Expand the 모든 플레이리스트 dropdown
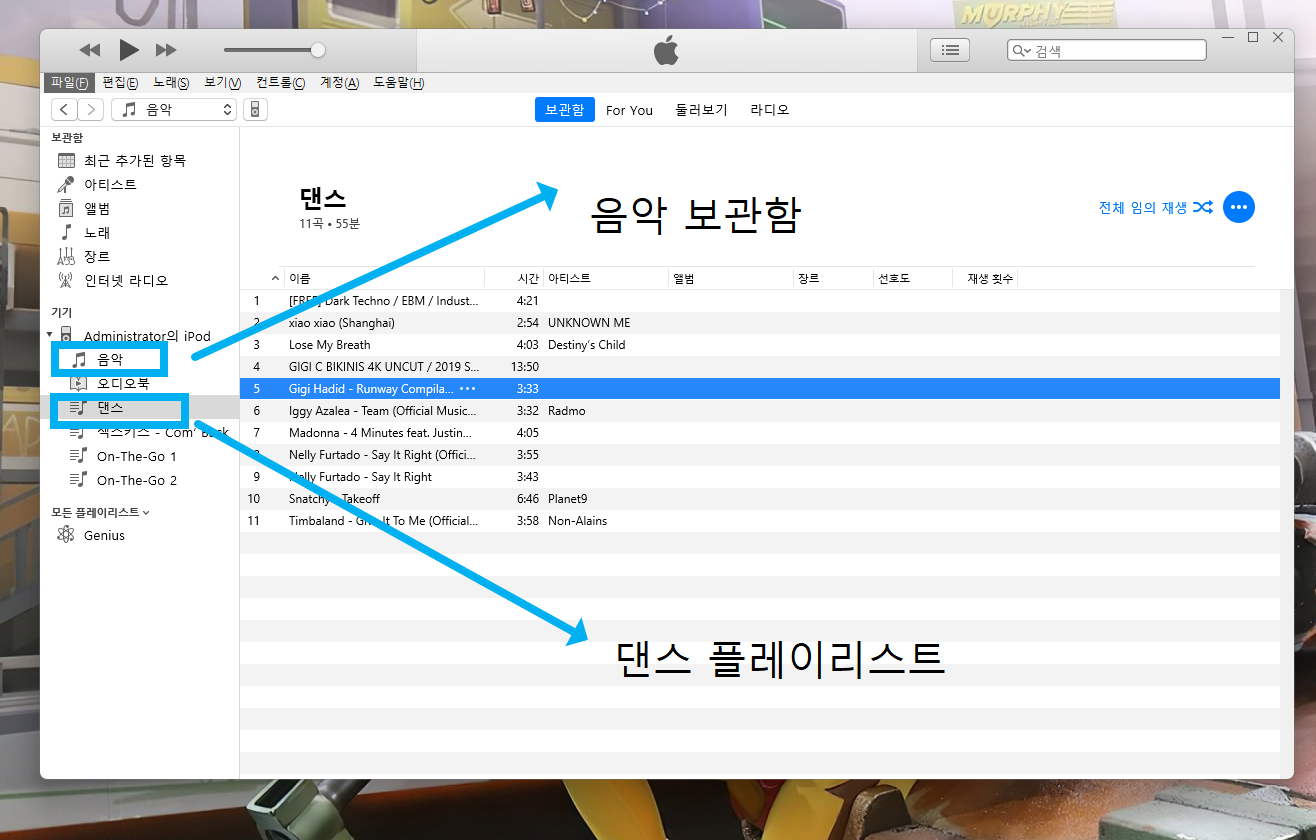 click(101, 512)
